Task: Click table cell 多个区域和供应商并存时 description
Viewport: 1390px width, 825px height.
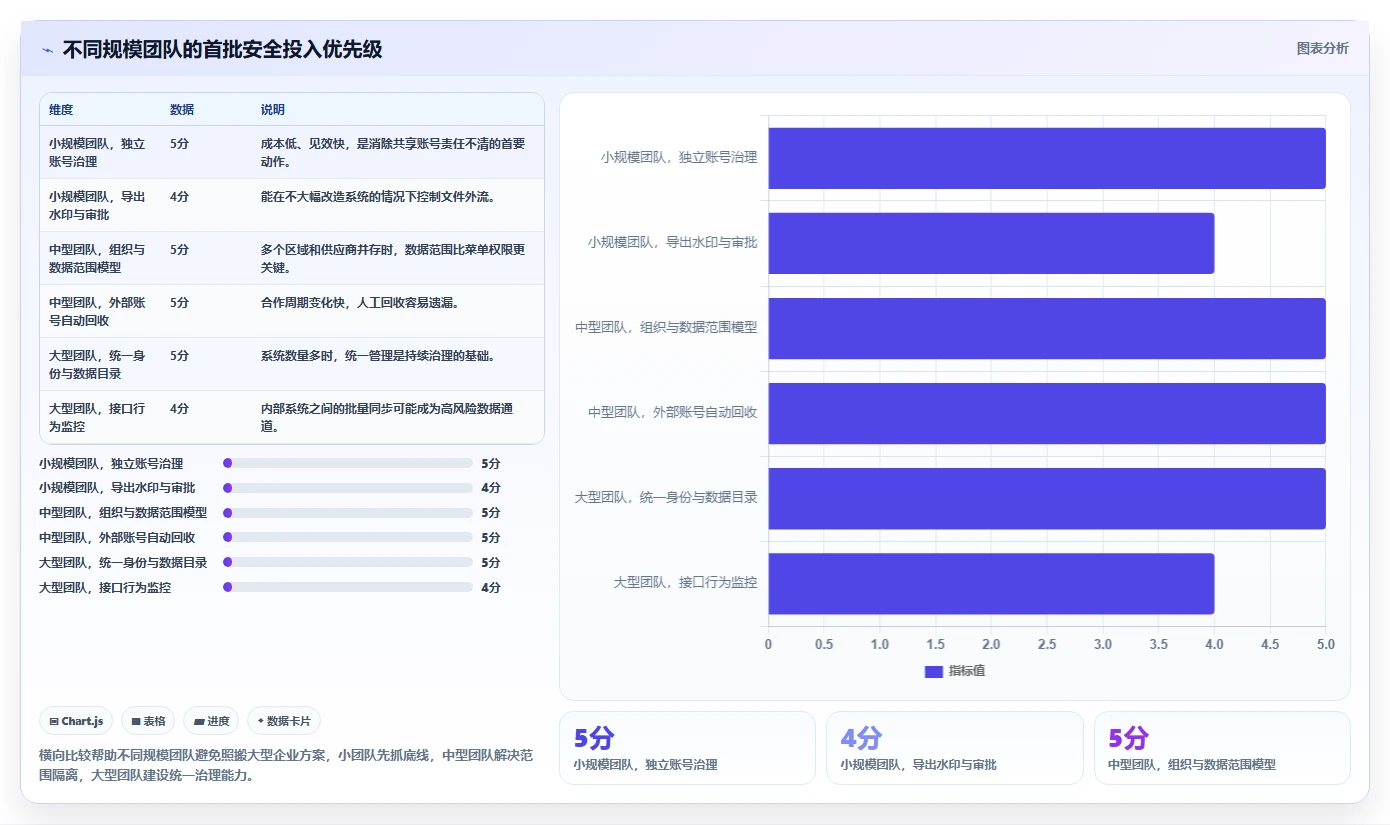Action: pos(393,258)
